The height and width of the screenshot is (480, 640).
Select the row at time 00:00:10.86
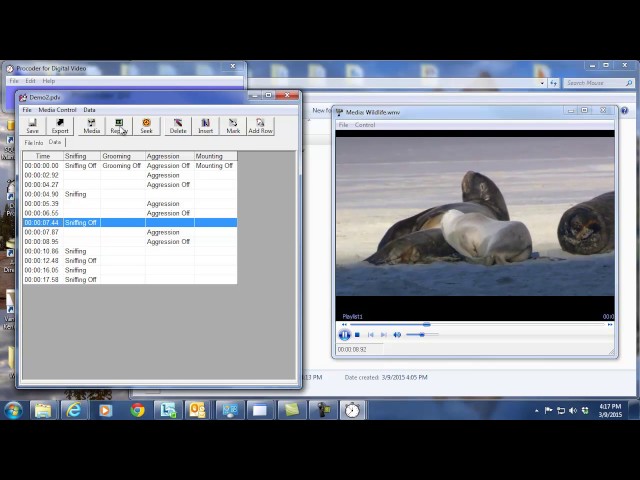[130, 251]
